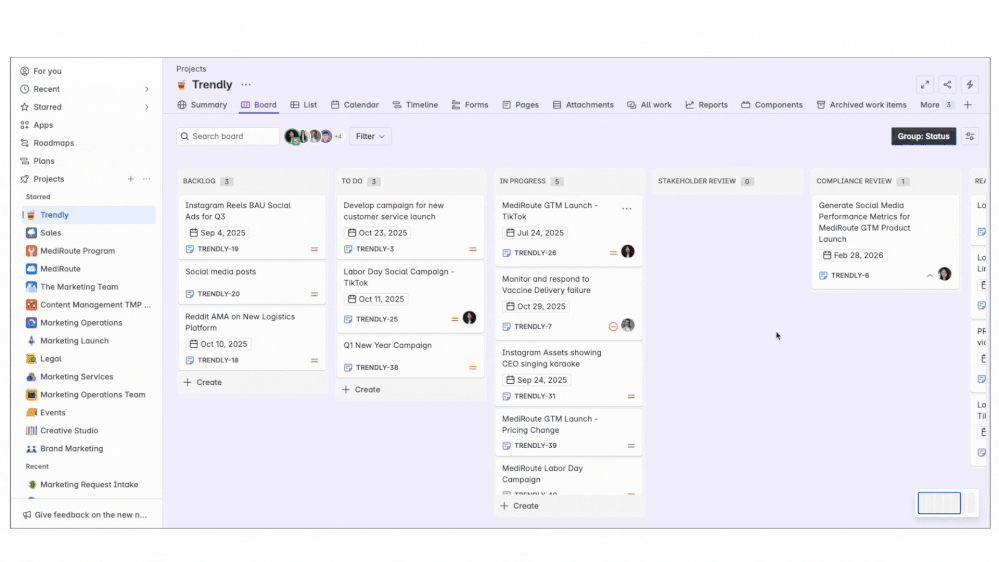Click the Creative Studio project icon
This screenshot has width=999, height=562.
(31, 431)
